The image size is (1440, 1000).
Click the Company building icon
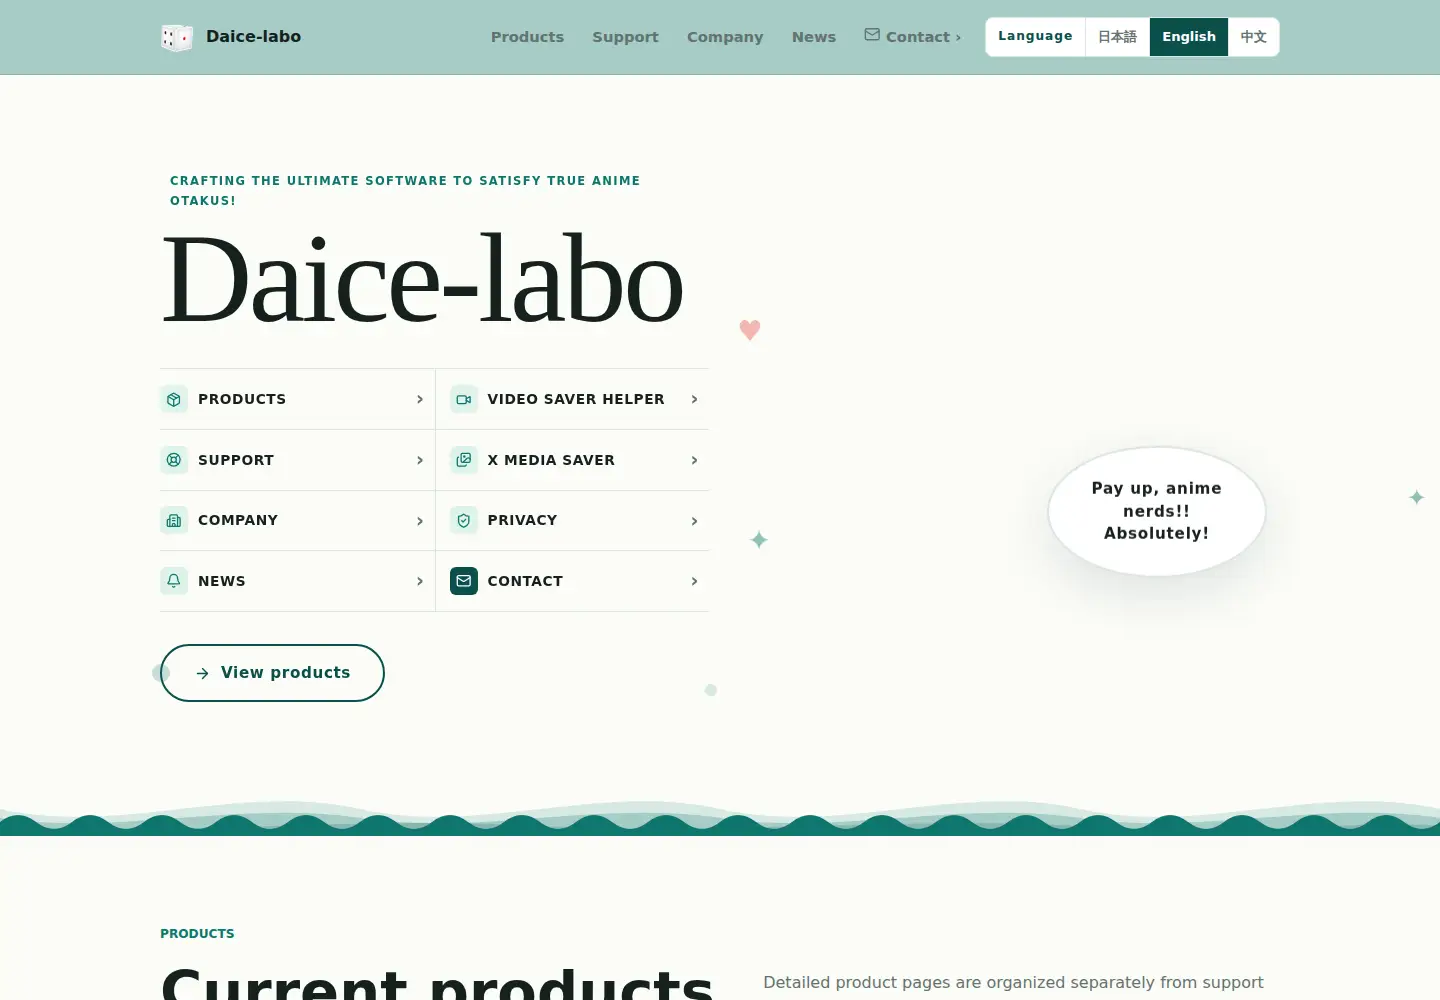pos(174,520)
